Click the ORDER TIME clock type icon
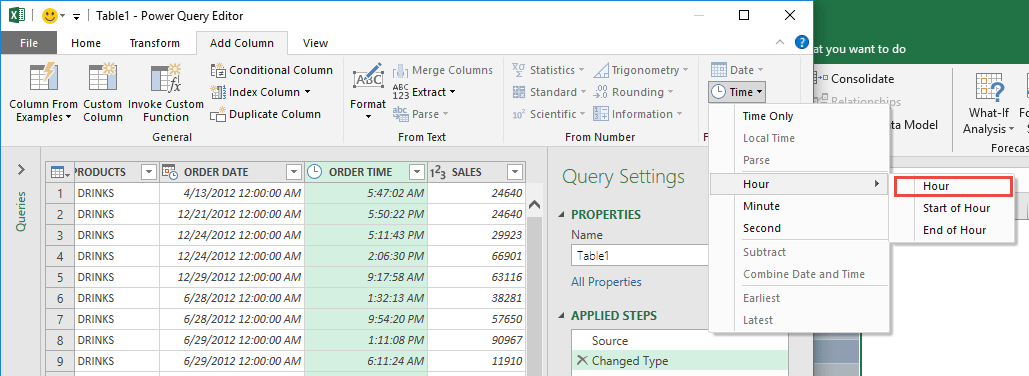Image resolution: width=1029 pixels, height=376 pixels. click(315, 172)
